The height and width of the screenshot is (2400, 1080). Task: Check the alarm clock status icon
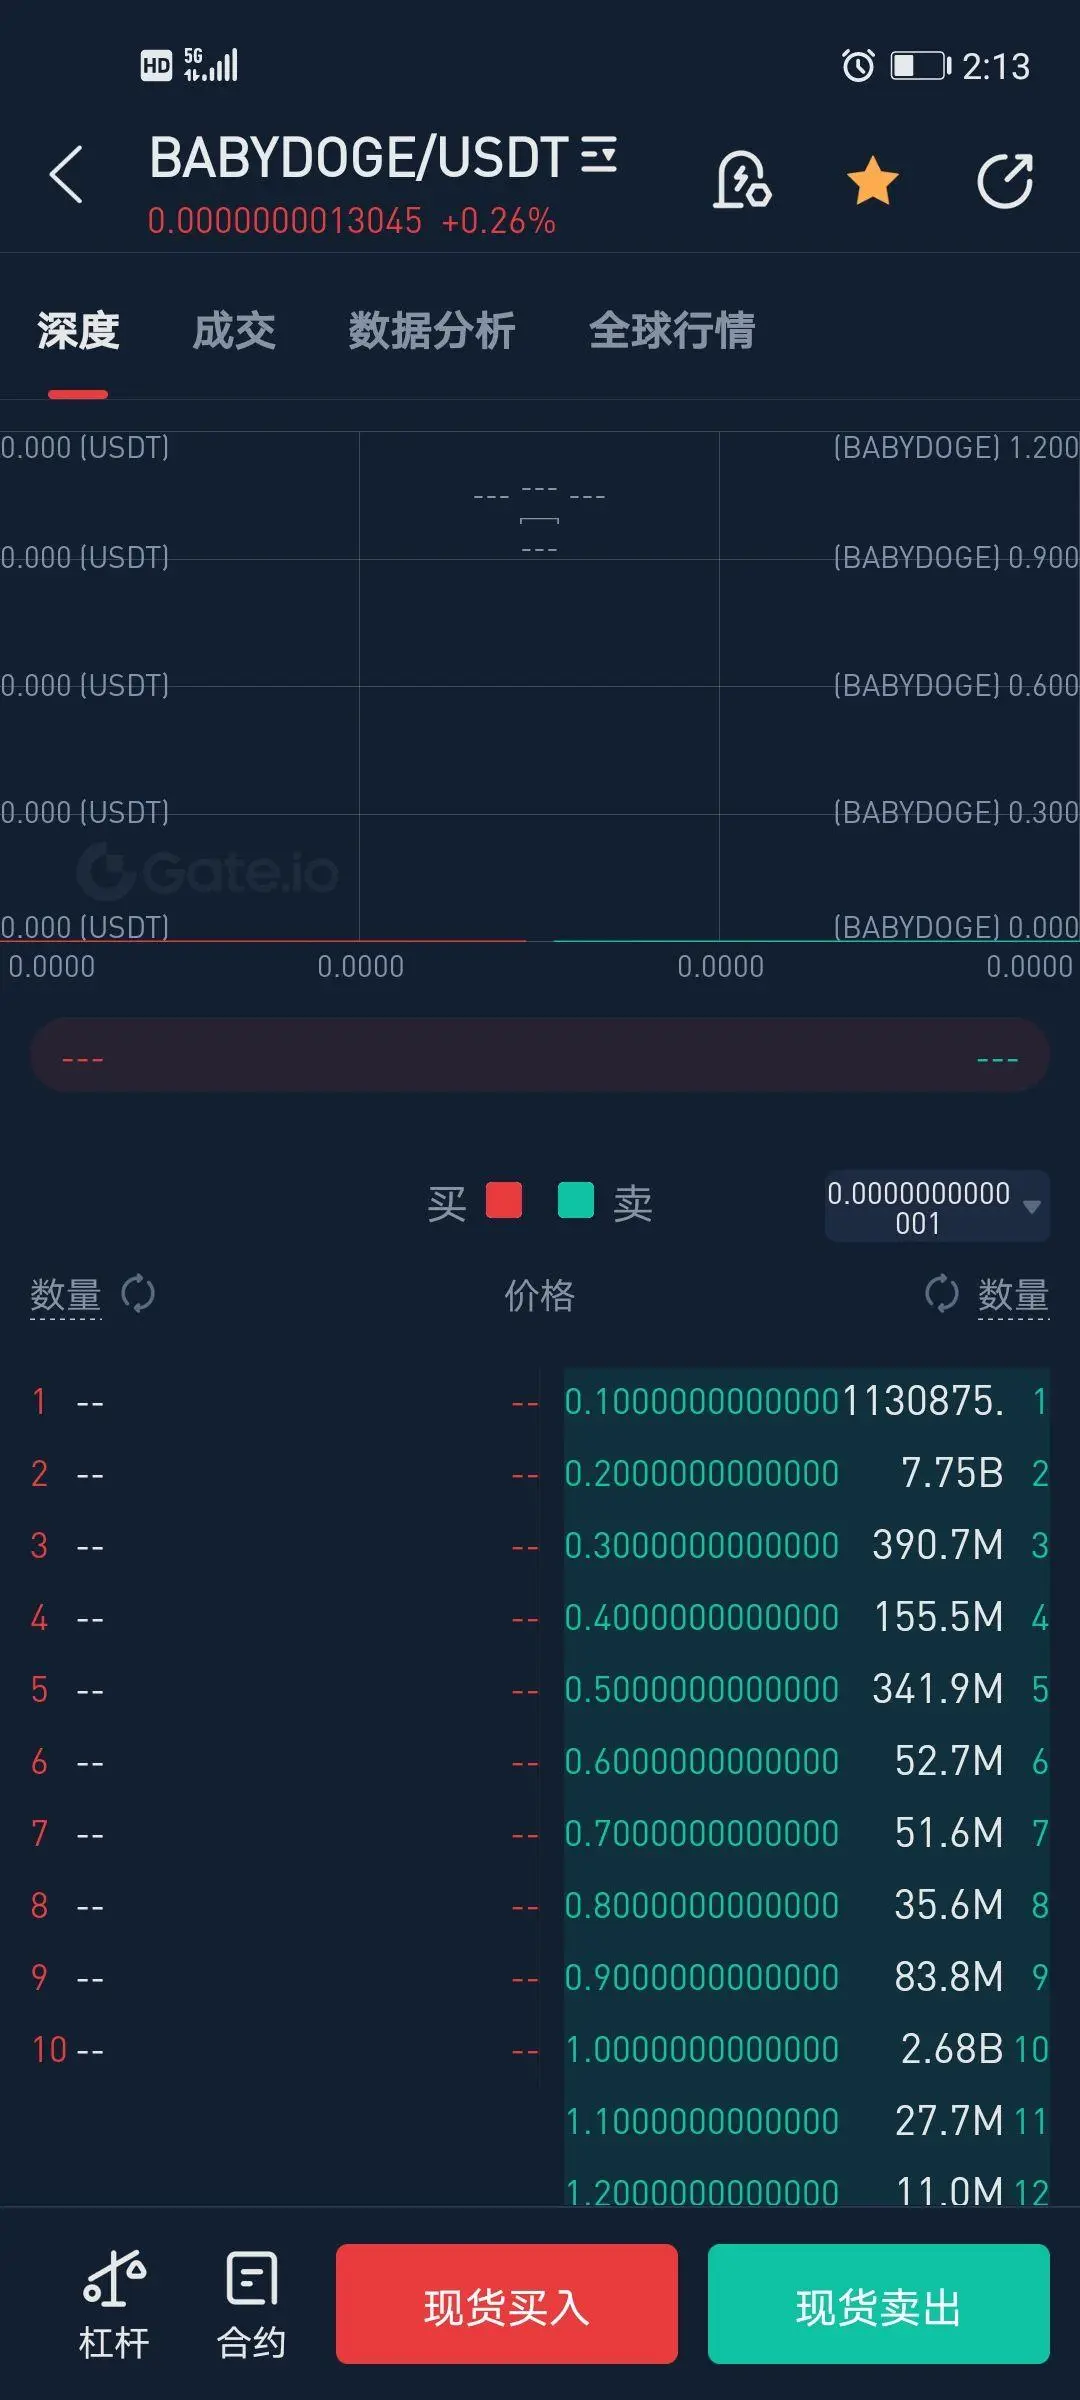(x=858, y=66)
